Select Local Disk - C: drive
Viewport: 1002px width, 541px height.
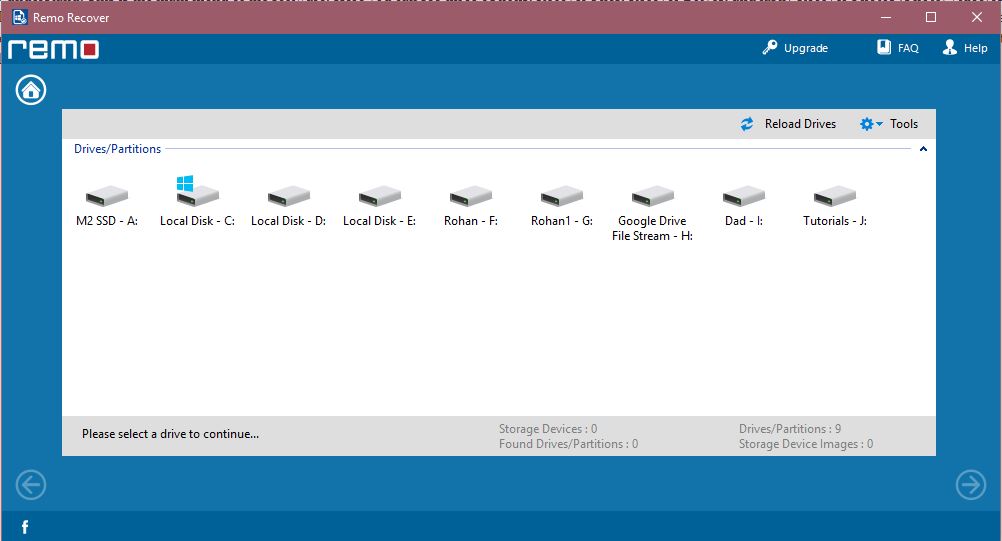[197, 197]
